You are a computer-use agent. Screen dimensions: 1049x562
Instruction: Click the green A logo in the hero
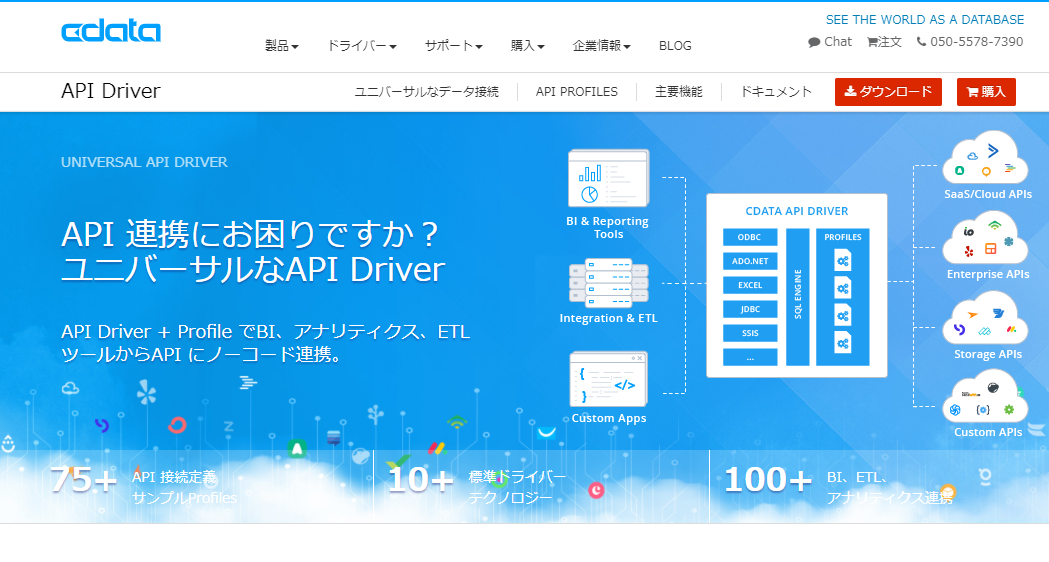(297, 448)
